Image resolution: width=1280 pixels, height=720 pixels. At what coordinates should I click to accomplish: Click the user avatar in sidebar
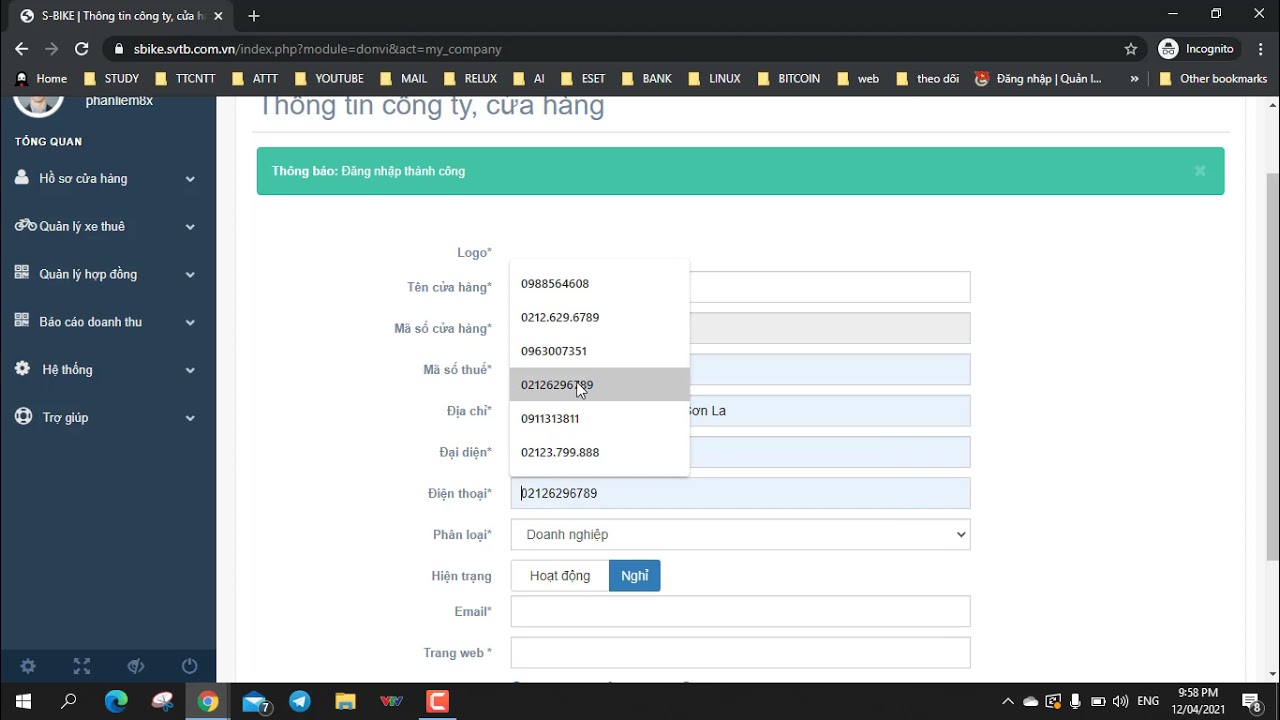pos(38,104)
